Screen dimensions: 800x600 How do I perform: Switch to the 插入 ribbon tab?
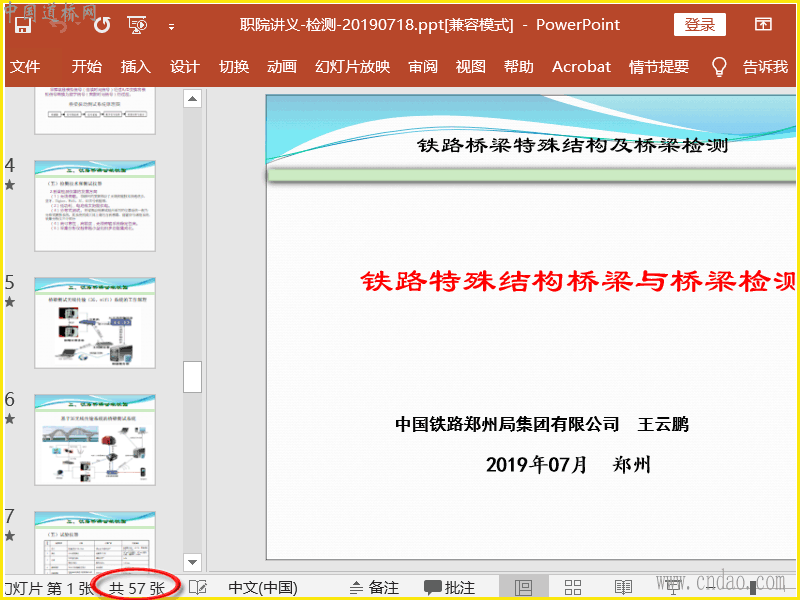click(x=136, y=66)
